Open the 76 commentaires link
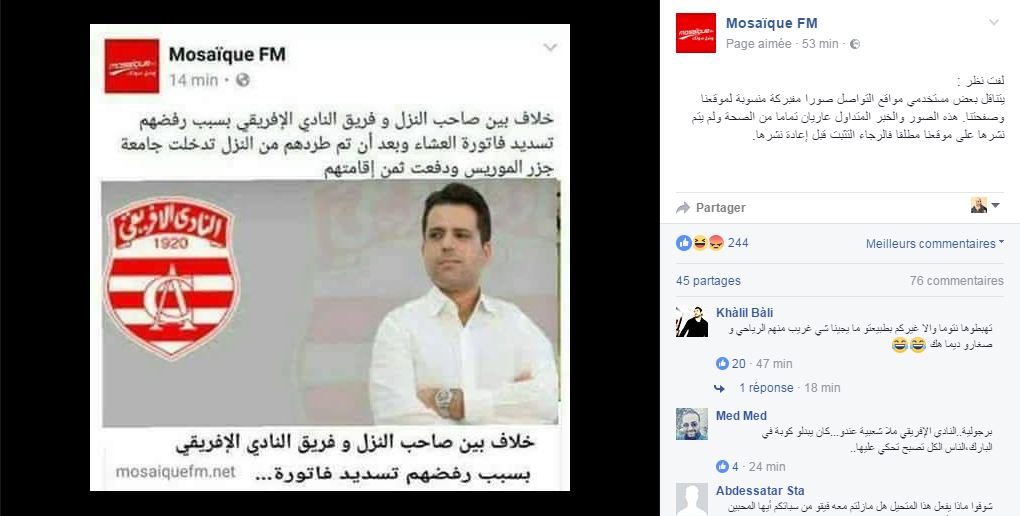Screen dimensions: 1020x516 [x=956, y=281]
